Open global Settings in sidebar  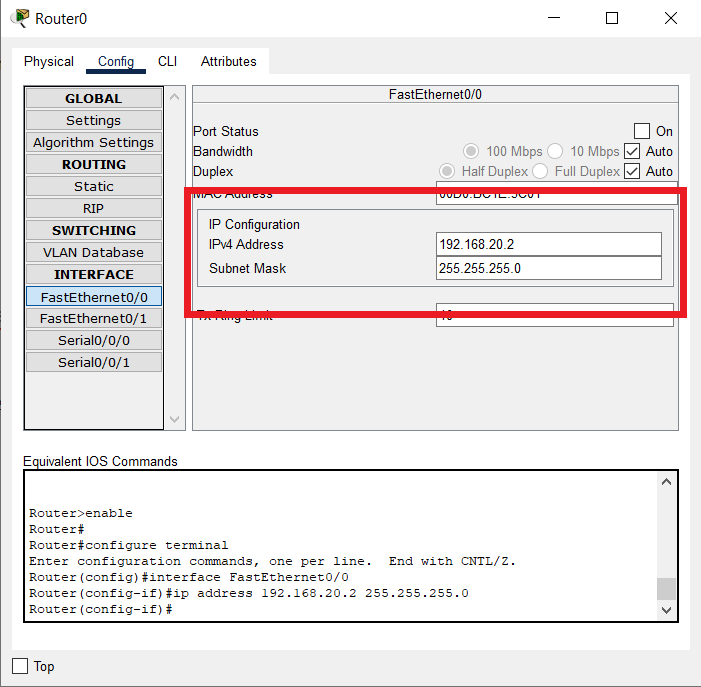tap(94, 120)
